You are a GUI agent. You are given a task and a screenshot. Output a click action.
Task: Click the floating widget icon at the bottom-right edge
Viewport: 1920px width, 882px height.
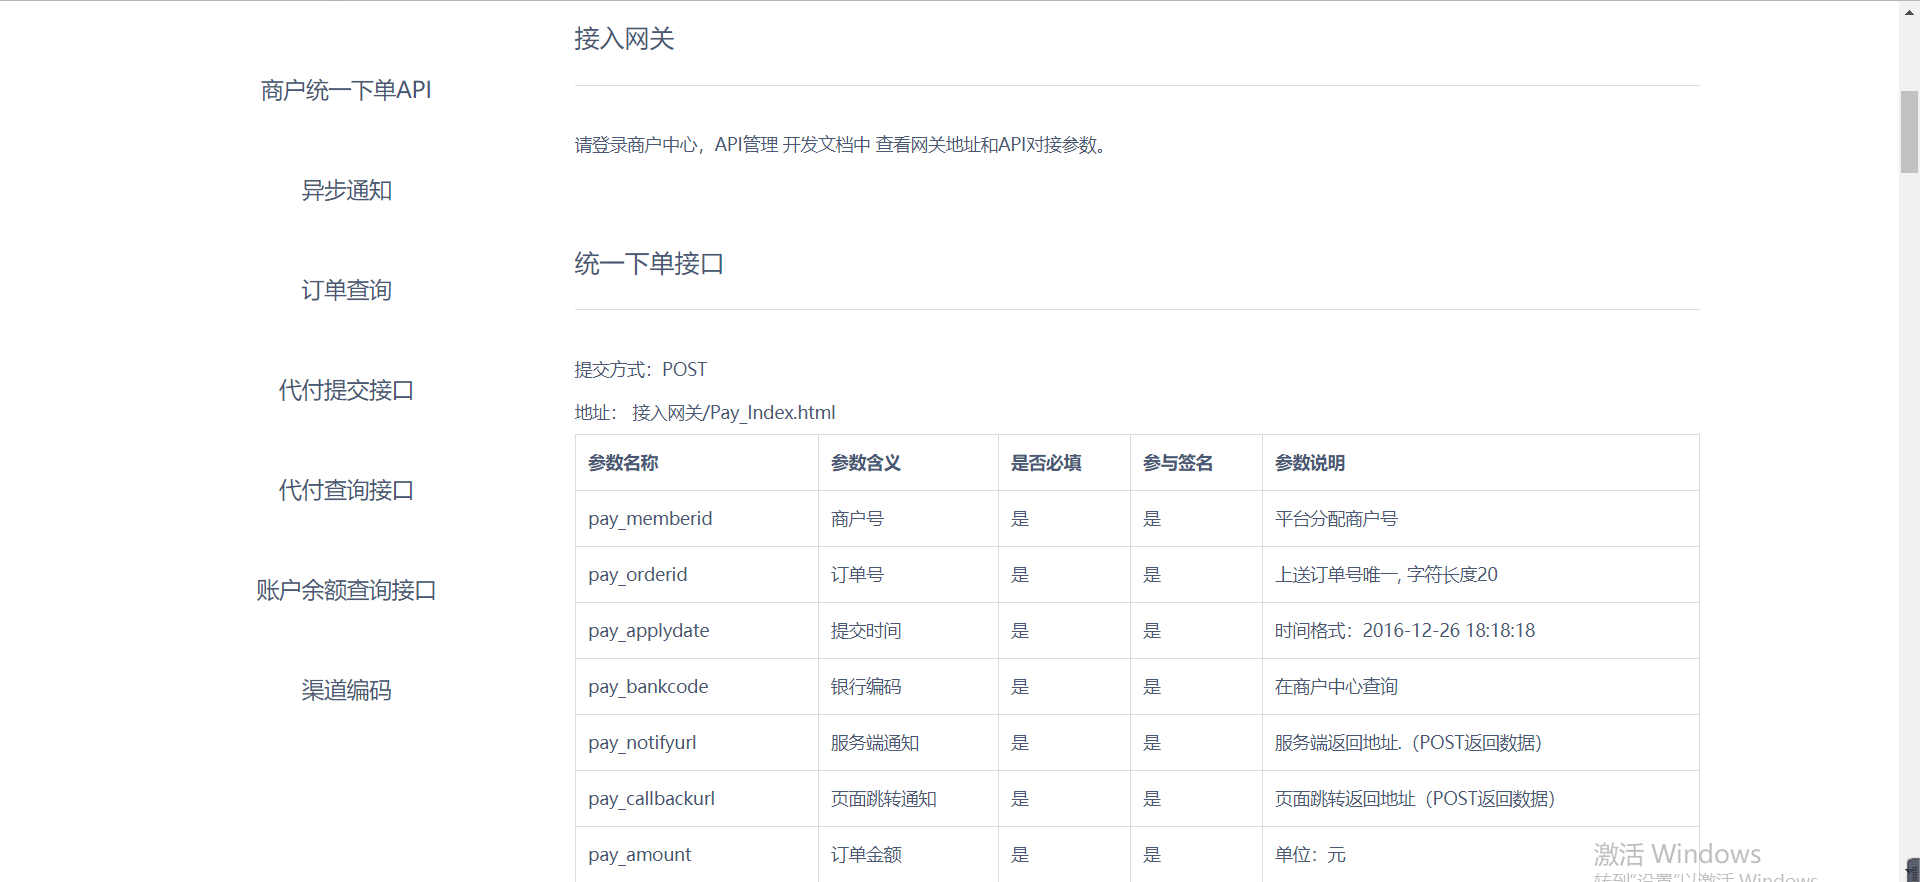point(1912,868)
